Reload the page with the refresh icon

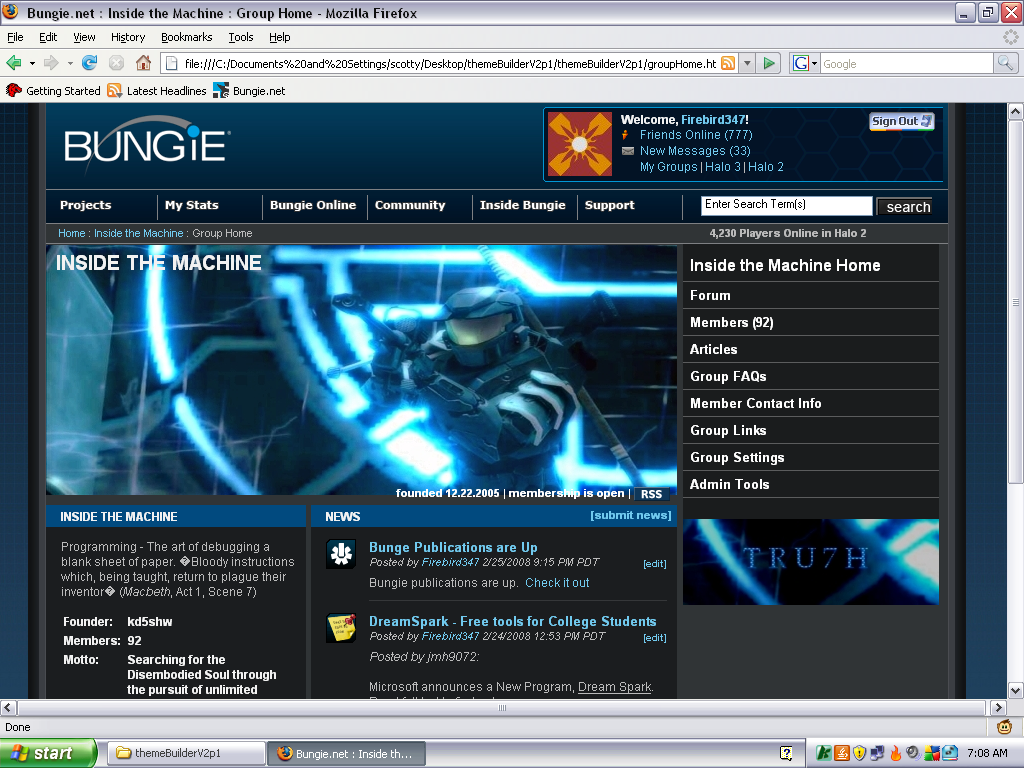point(90,63)
